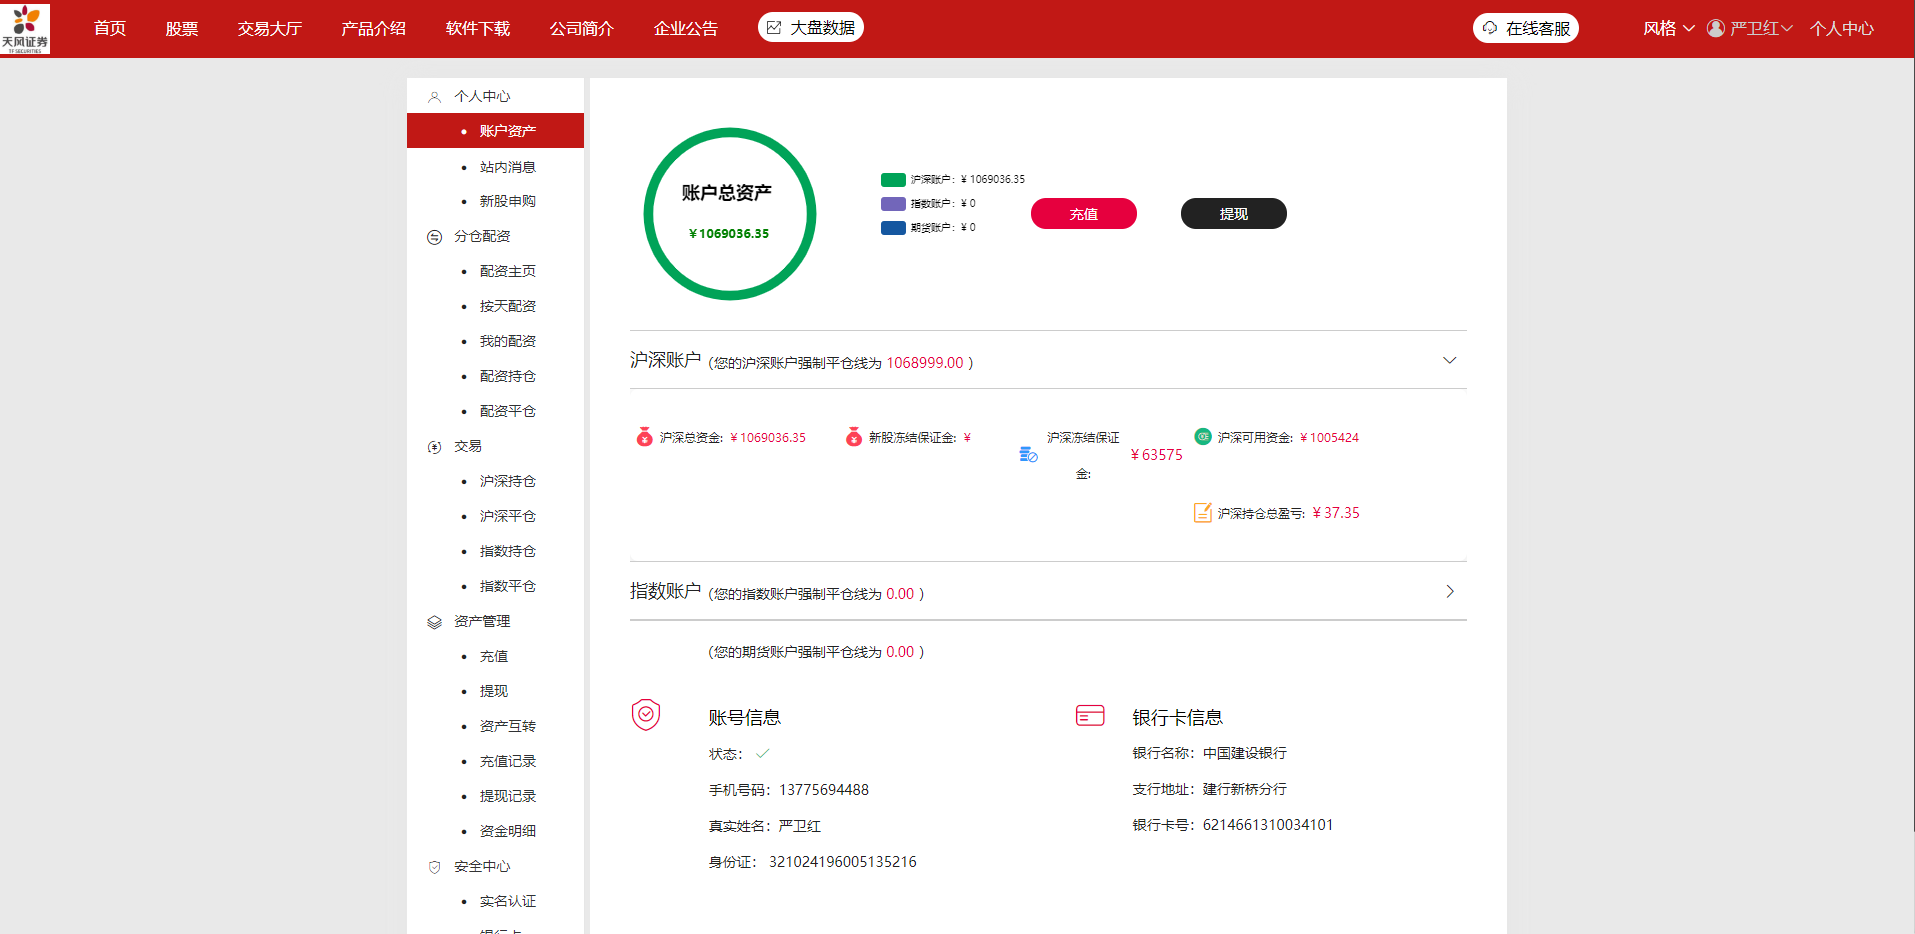1915x934 pixels.
Task: Open the 风格 style dropdown
Action: pos(1667,28)
